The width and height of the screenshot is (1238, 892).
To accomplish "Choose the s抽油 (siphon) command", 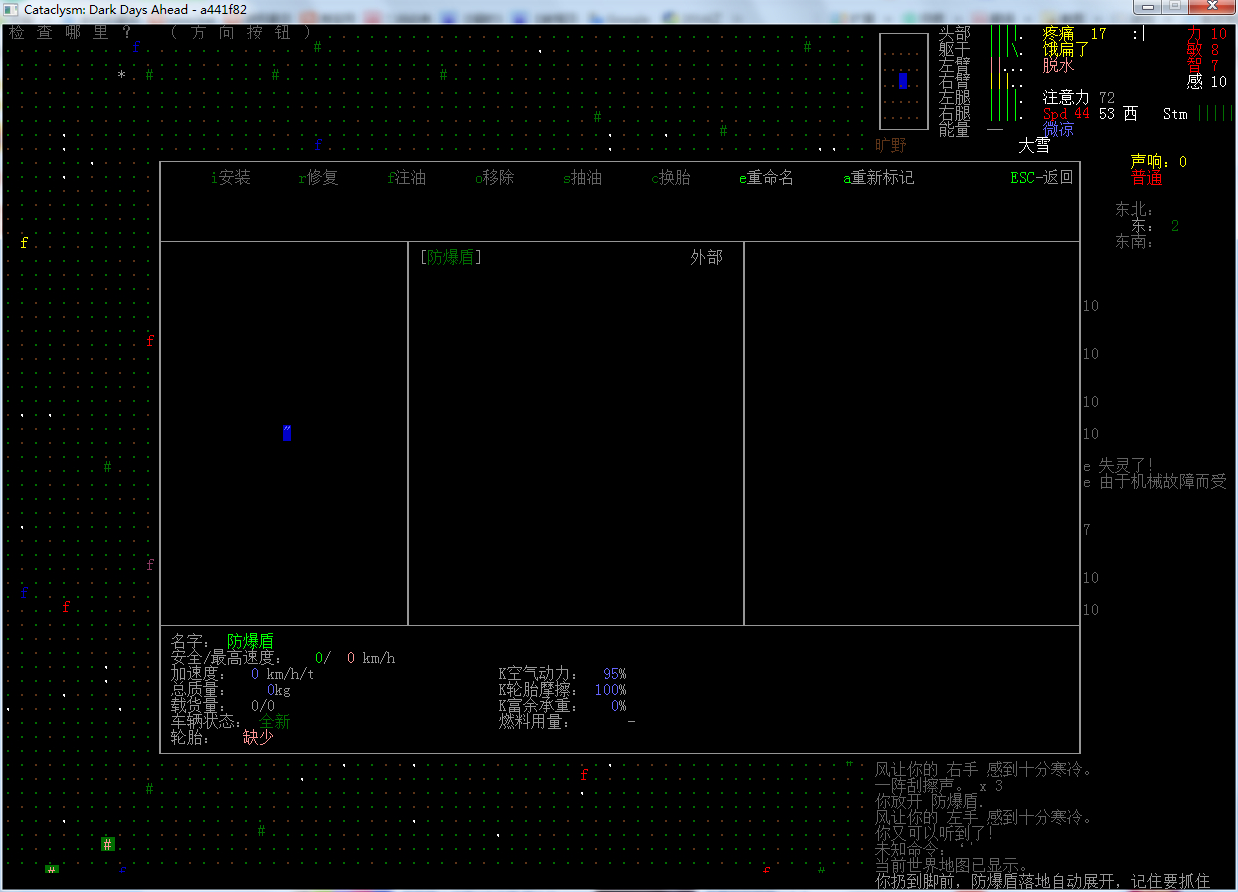I will [x=583, y=178].
